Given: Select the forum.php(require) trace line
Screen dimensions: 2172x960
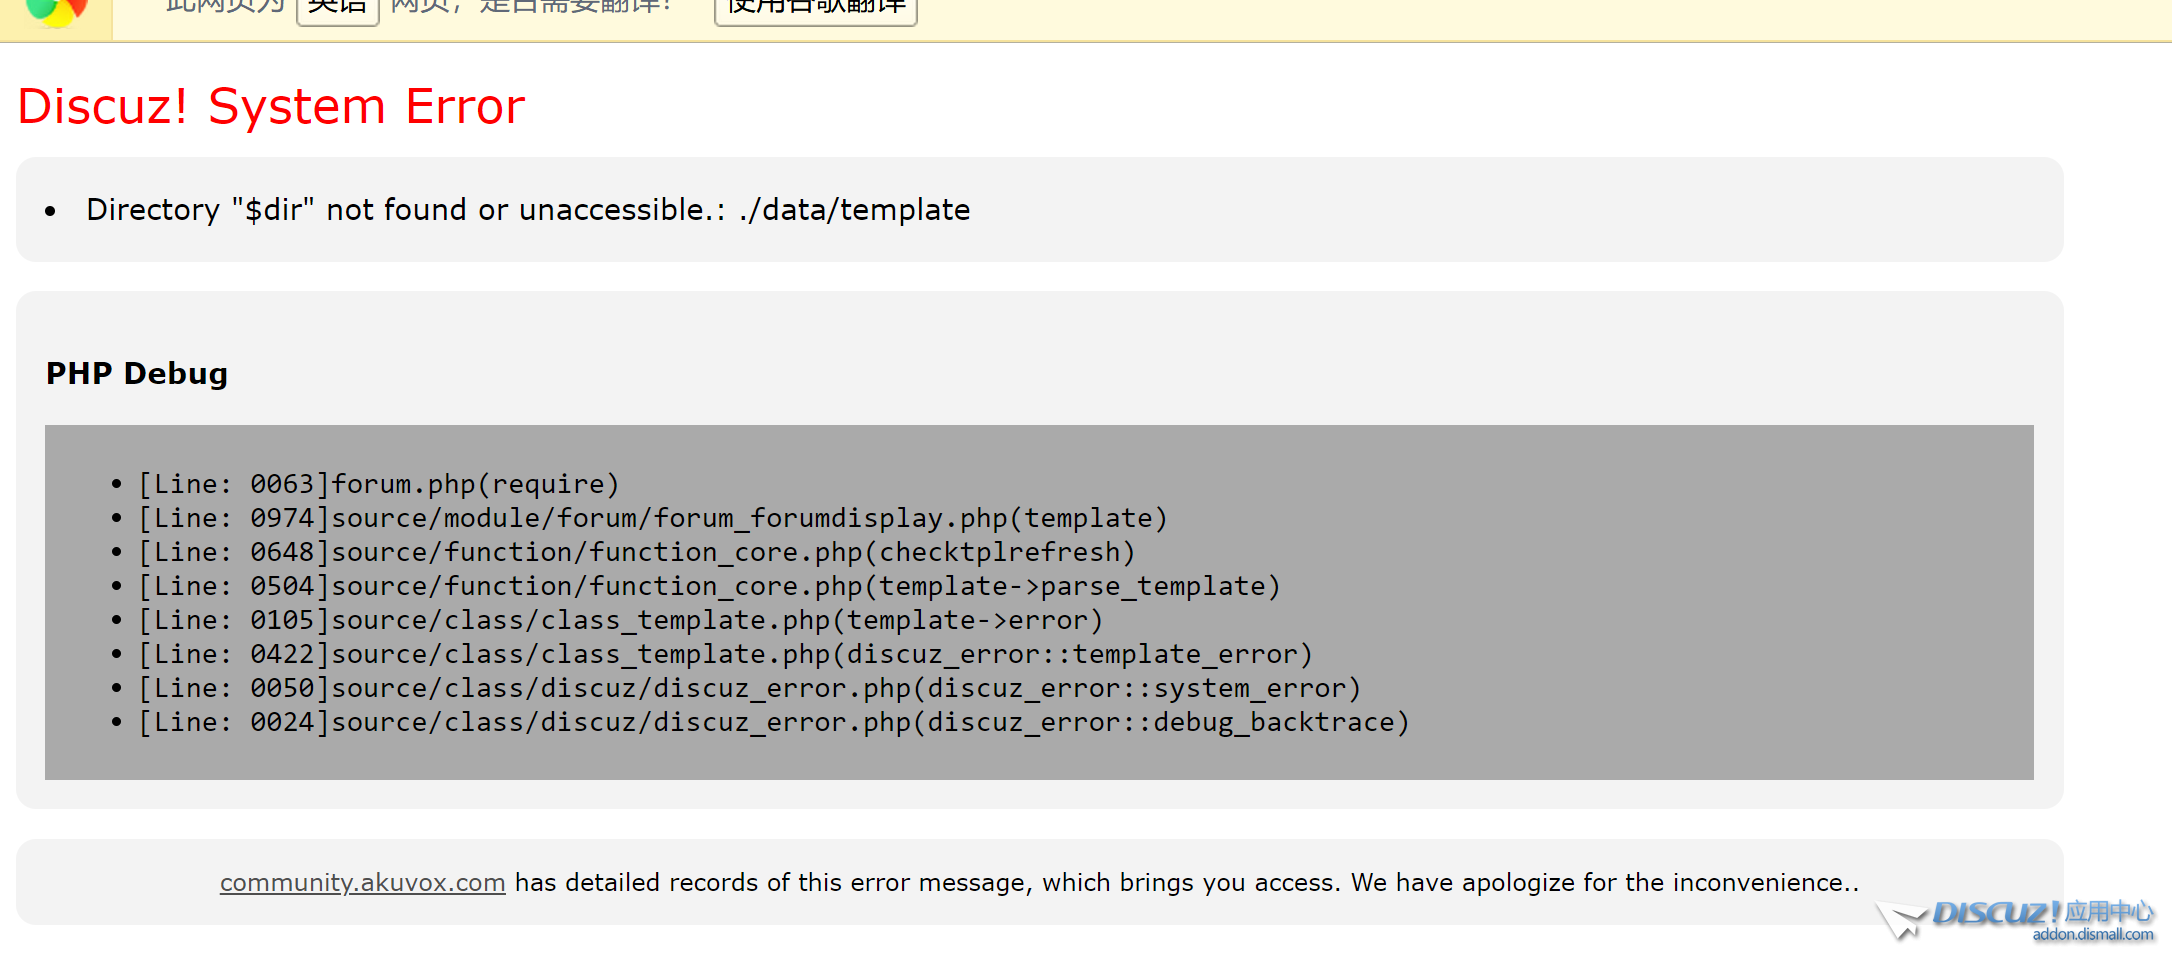Looking at the screenshot, I should click(379, 484).
